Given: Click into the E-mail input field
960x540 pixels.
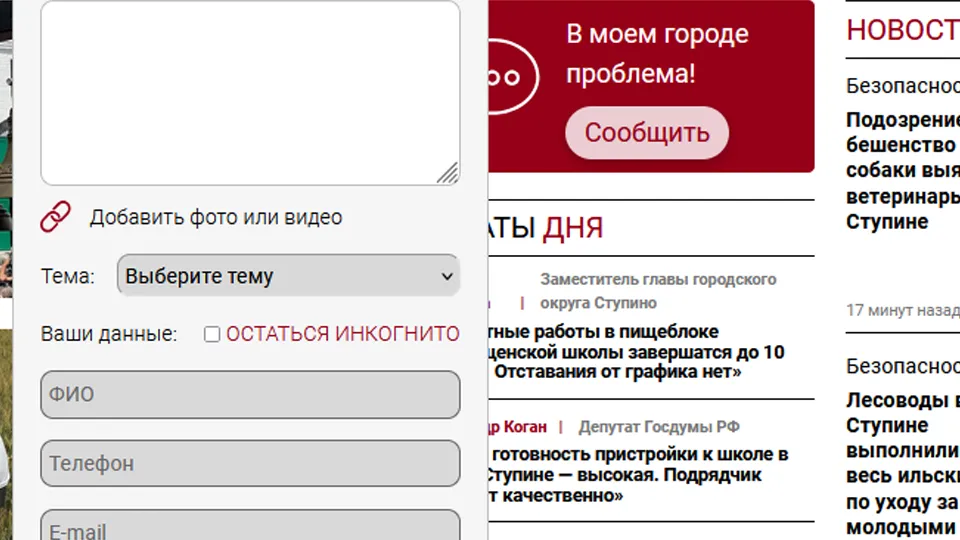Looking at the screenshot, I should [x=250, y=525].
